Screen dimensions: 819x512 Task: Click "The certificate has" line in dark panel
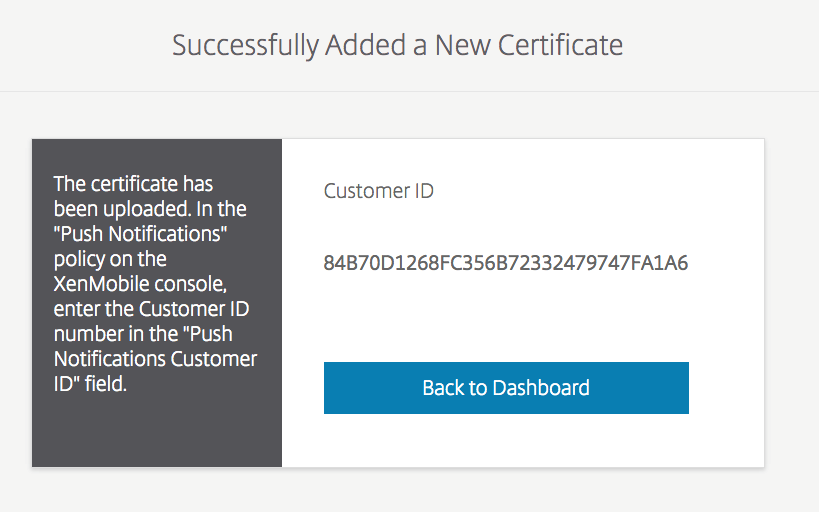click(133, 184)
